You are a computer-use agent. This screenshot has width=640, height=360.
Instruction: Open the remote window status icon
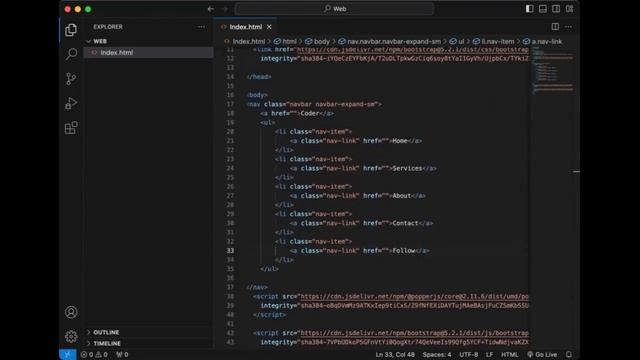(68, 355)
